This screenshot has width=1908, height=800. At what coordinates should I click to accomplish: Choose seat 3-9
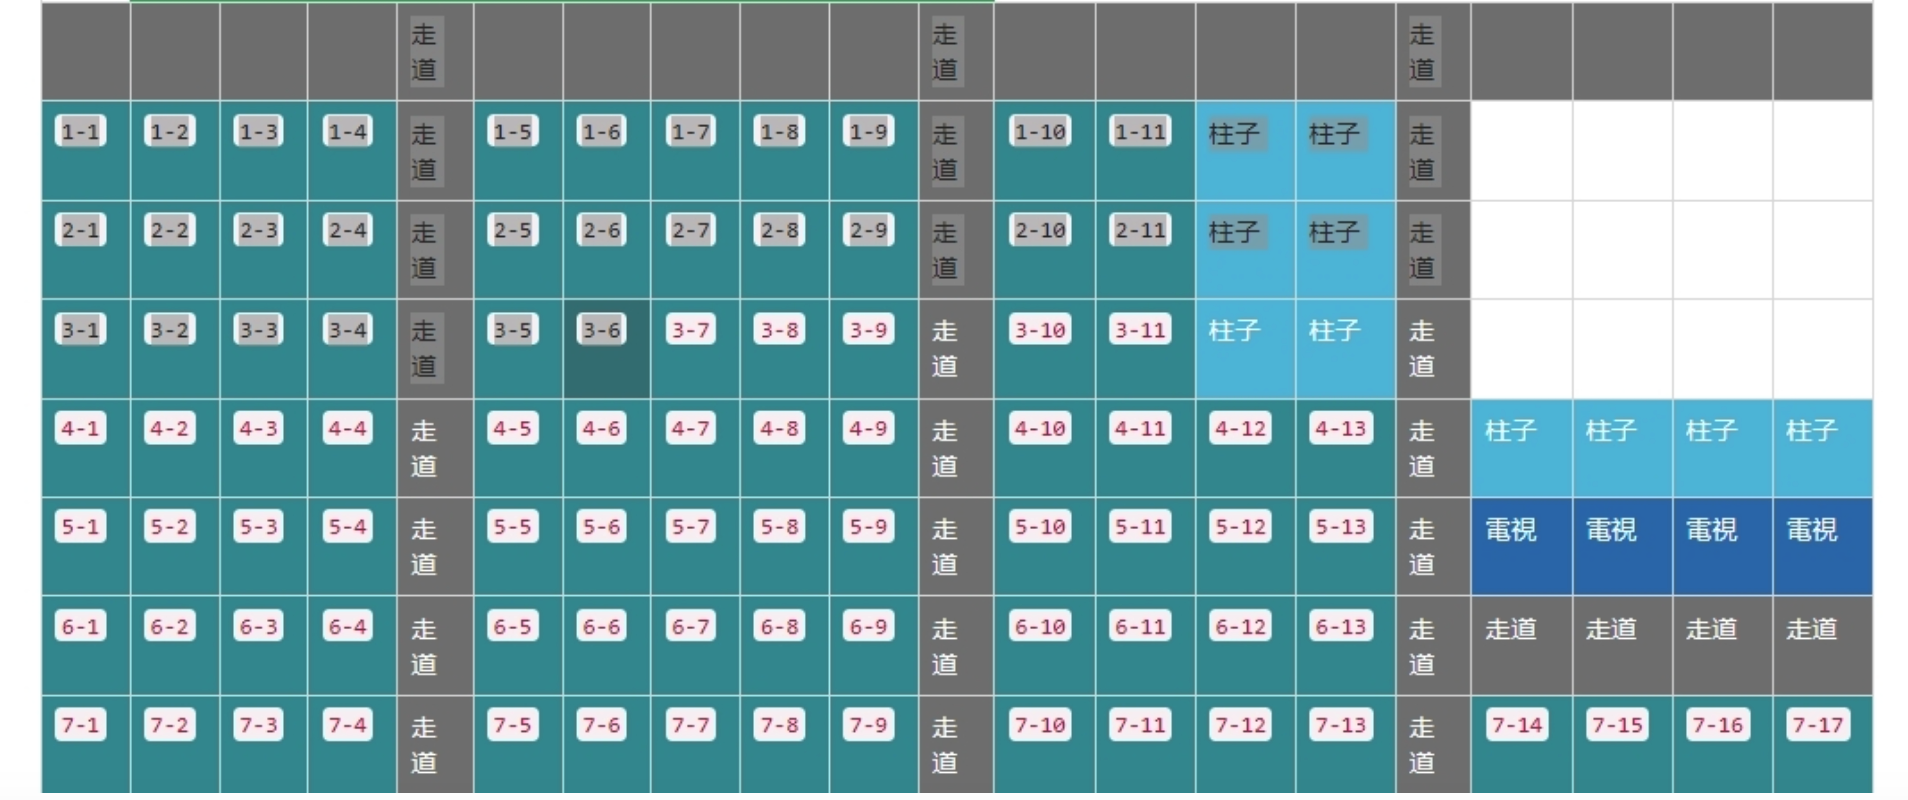(x=868, y=330)
